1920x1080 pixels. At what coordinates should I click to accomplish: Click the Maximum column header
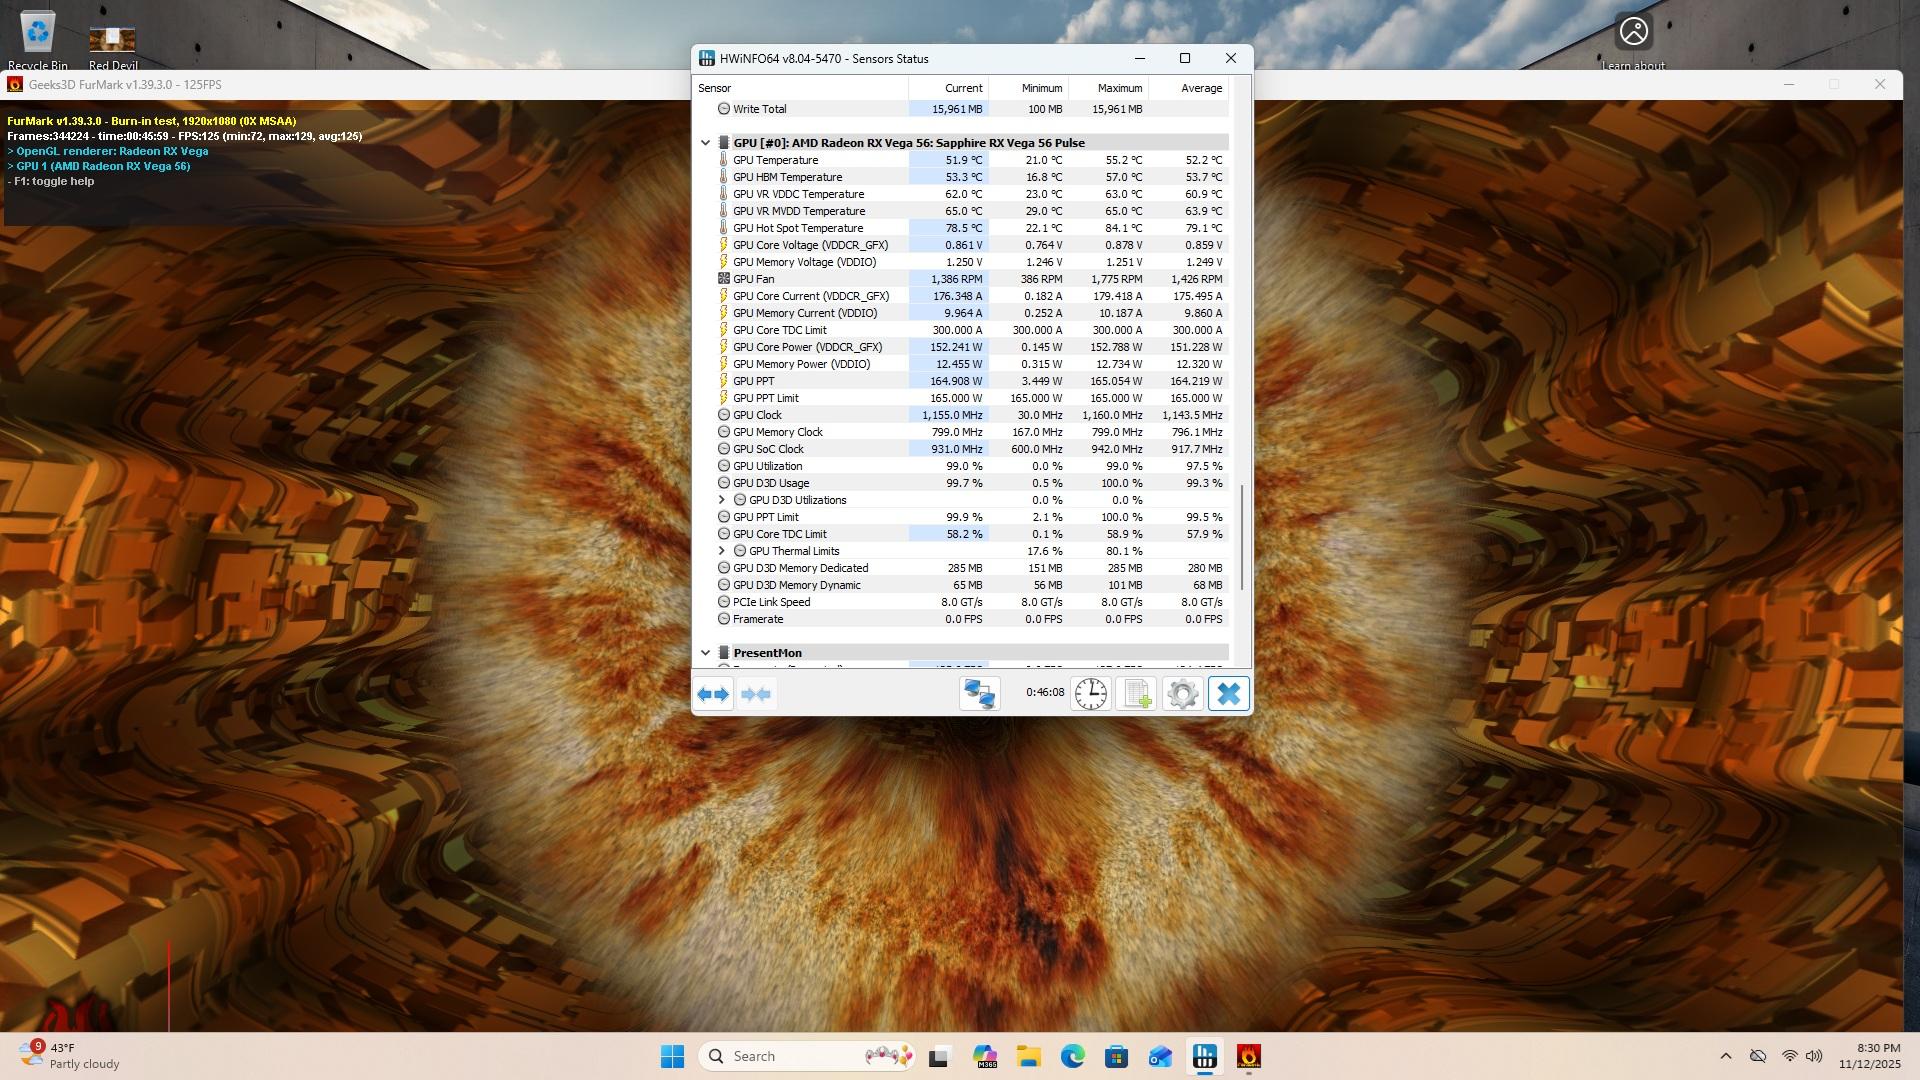(1109, 88)
